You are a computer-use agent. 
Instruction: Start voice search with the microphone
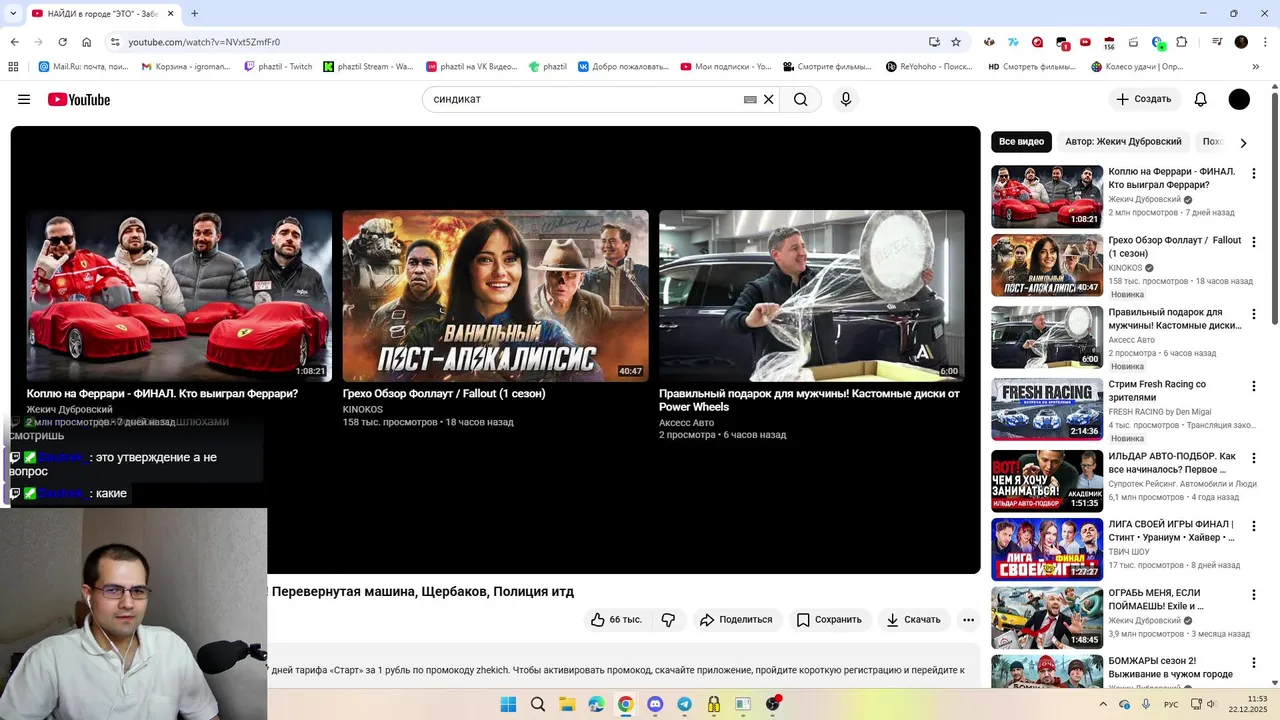pos(846,99)
